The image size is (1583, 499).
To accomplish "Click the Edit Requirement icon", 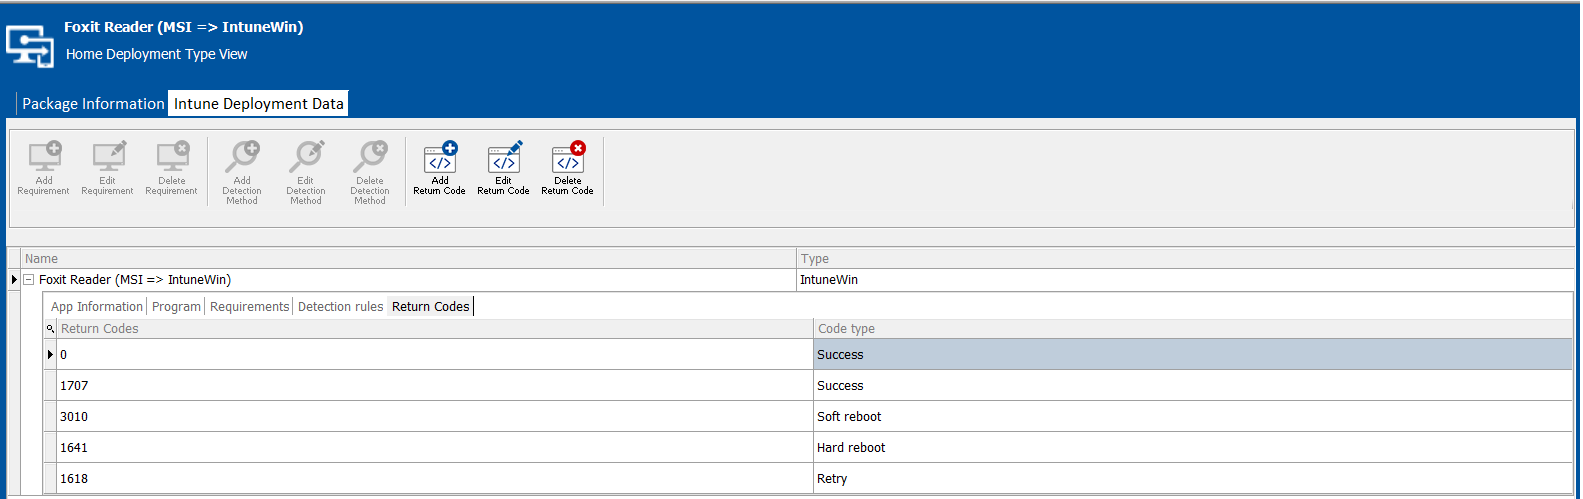I will pyautogui.click(x=107, y=158).
